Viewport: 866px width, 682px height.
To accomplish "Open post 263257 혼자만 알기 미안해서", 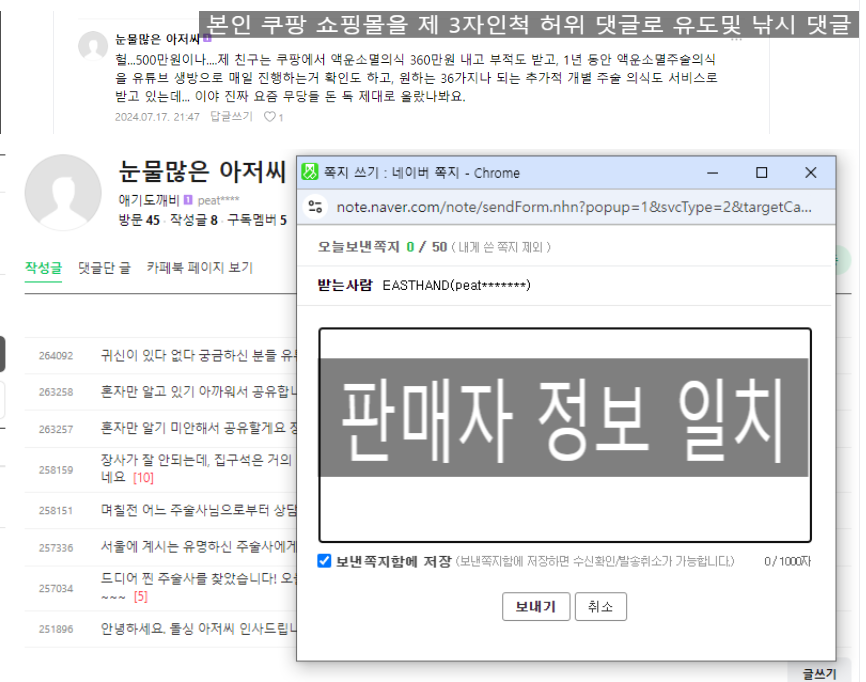I will click(199, 428).
